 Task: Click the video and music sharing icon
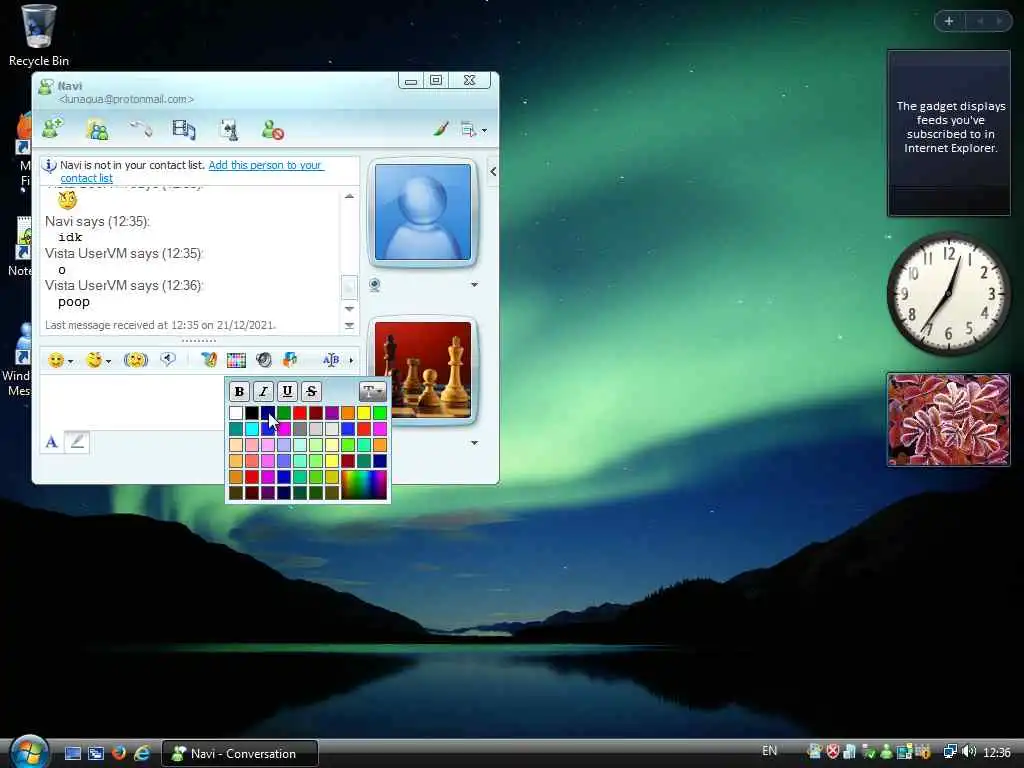coord(184,129)
